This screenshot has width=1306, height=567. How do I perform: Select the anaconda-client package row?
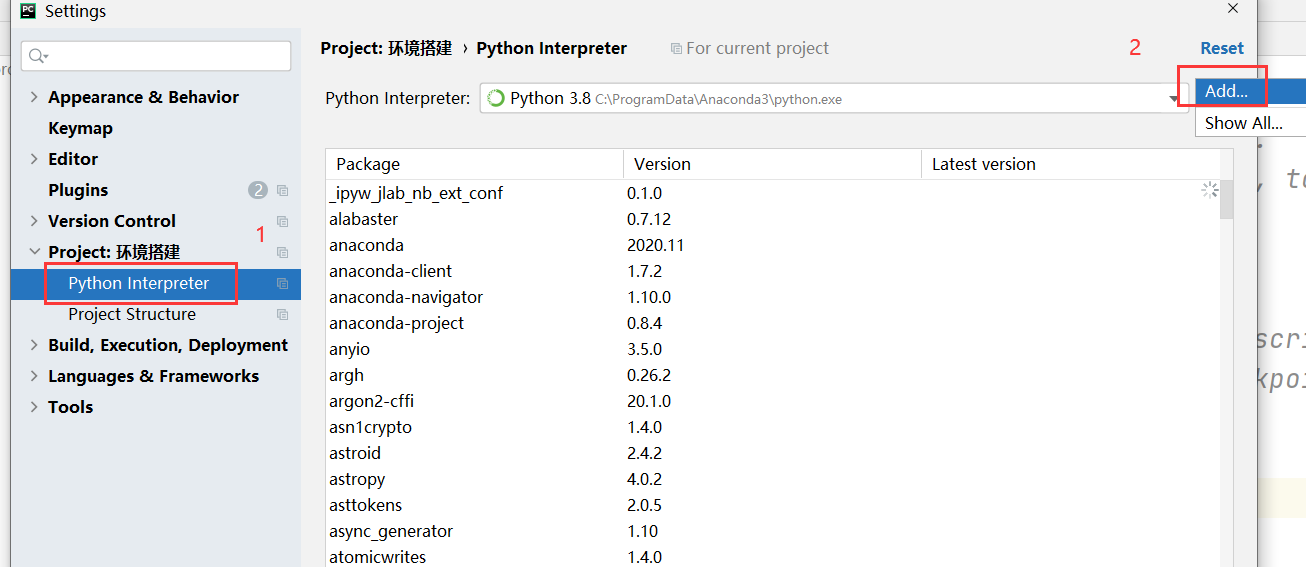pos(773,271)
